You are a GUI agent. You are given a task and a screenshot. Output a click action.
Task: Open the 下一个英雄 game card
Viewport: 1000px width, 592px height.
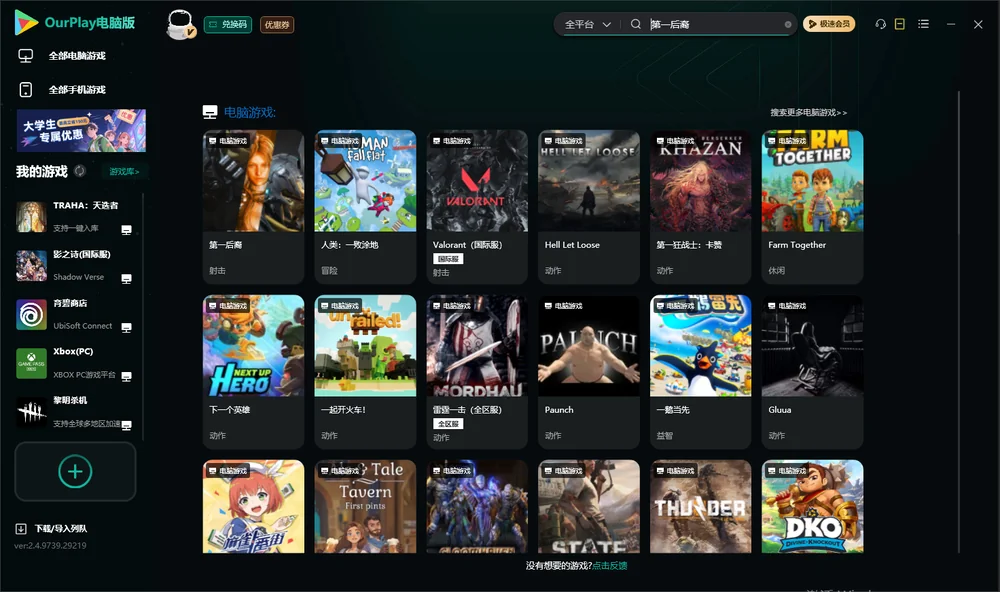coord(253,372)
